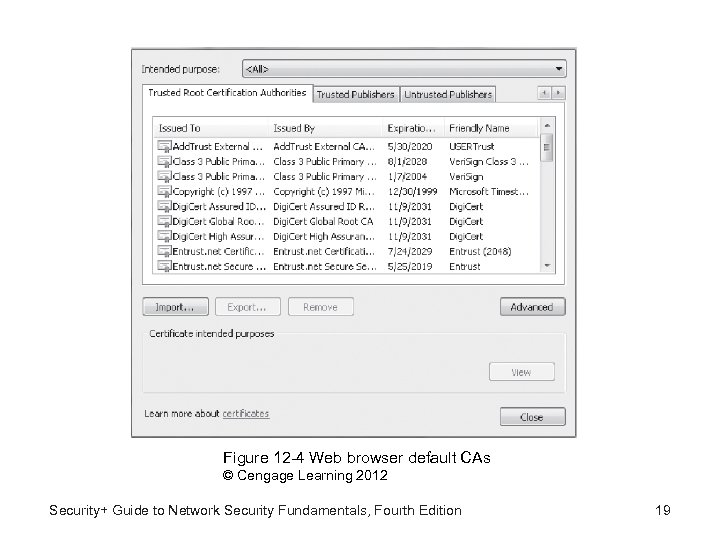Image resolution: width=720 pixels, height=540 pixels.
Task: Click the Export button
Action: 248,307
